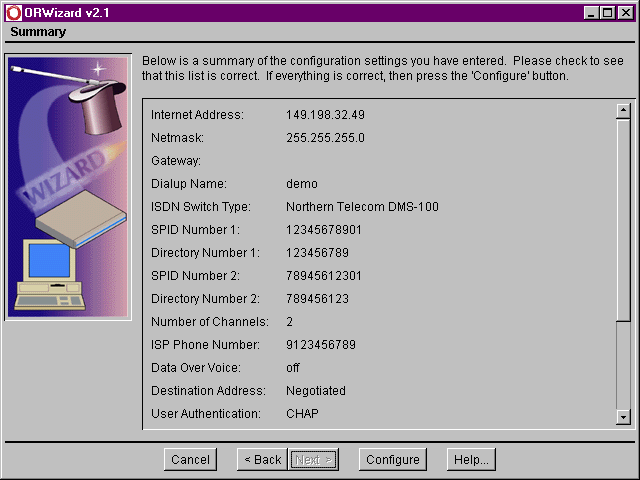Minimize the ORWizard window
The width and height of the screenshot is (640, 480).
590,12
